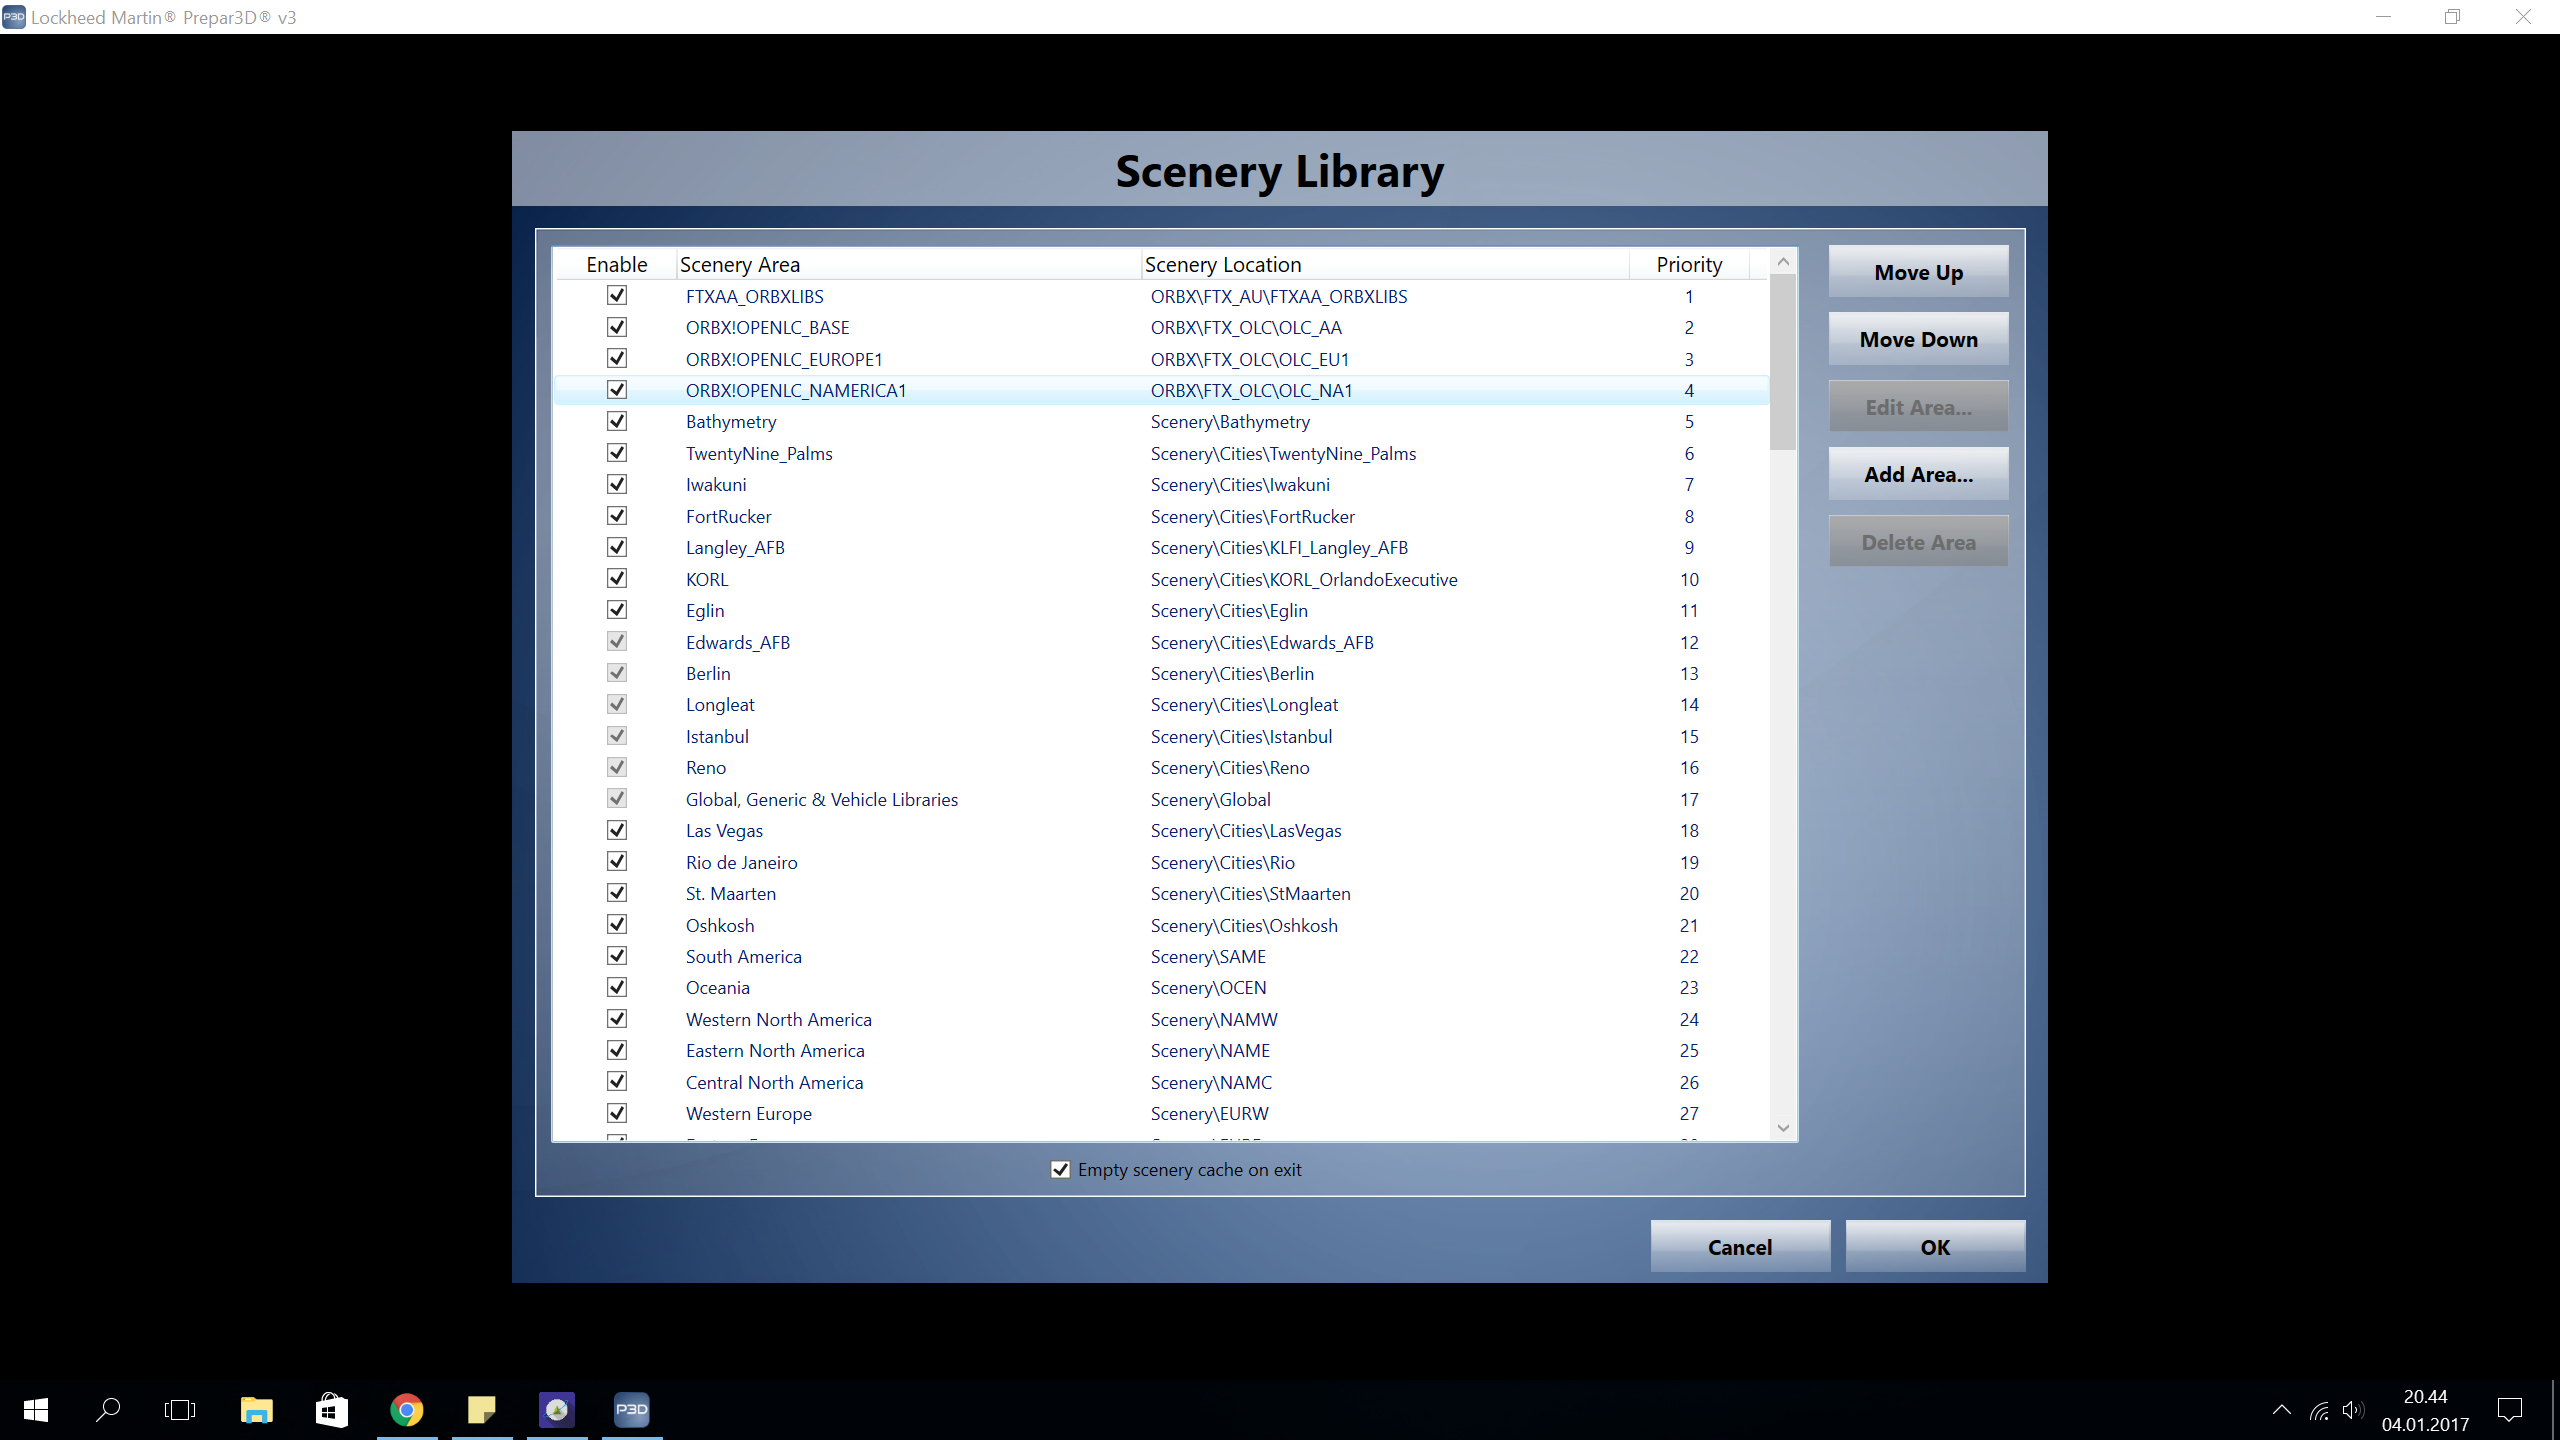Viewport: 2560px width, 1440px height.
Task: Select the Oceania scenery area
Action: [1161, 988]
